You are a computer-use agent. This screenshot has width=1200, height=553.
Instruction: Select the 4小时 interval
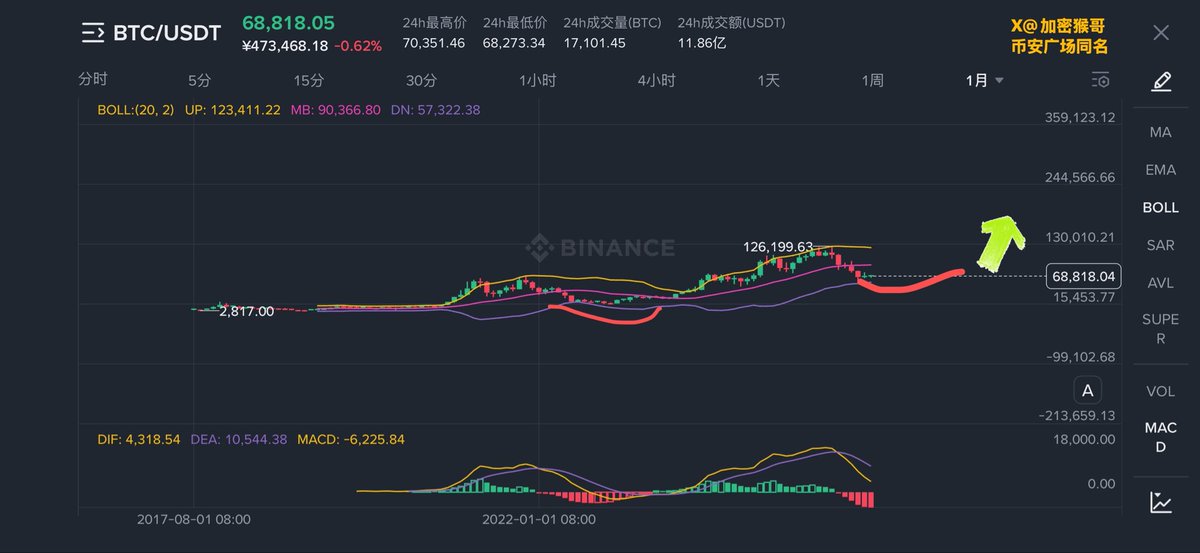tap(657, 80)
